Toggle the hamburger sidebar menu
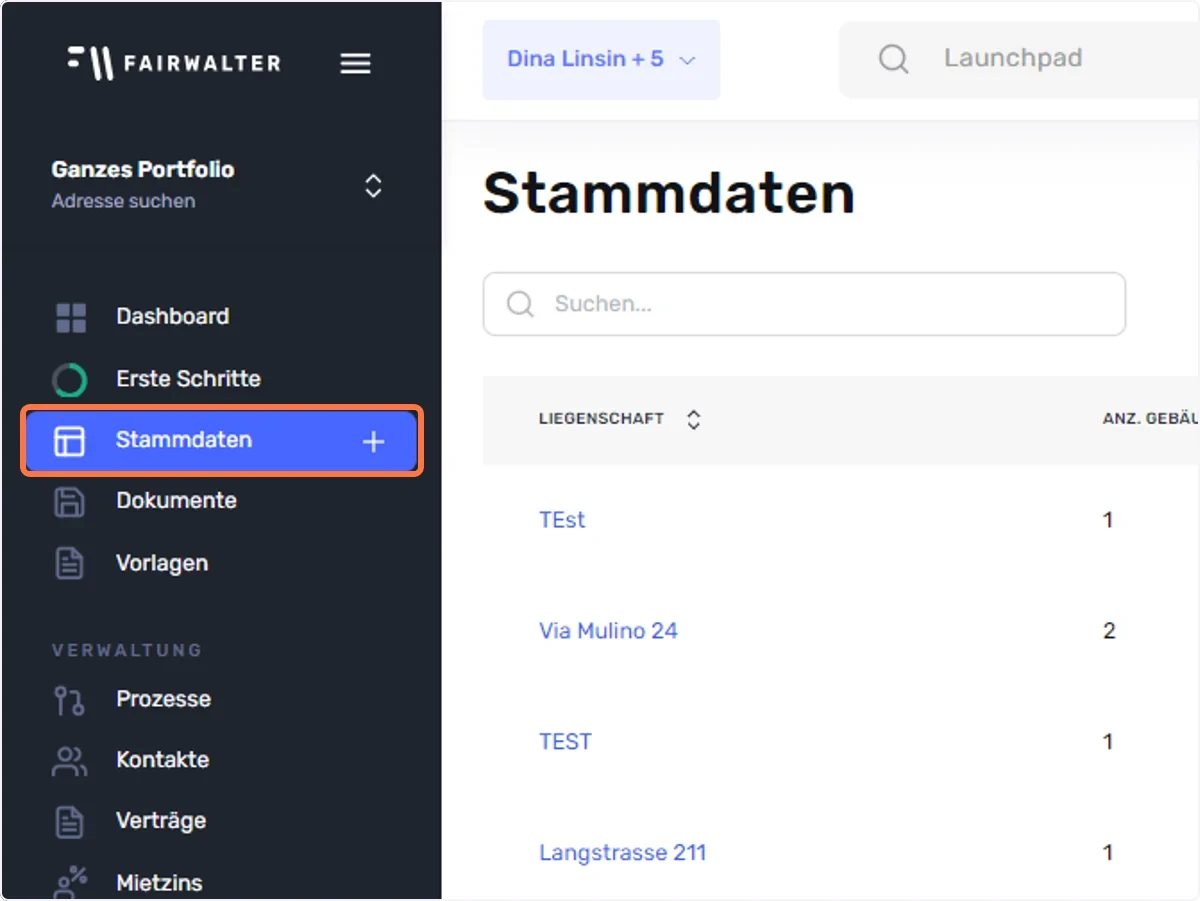Viewport: 1200px width, 901px height. pos(355,63)
